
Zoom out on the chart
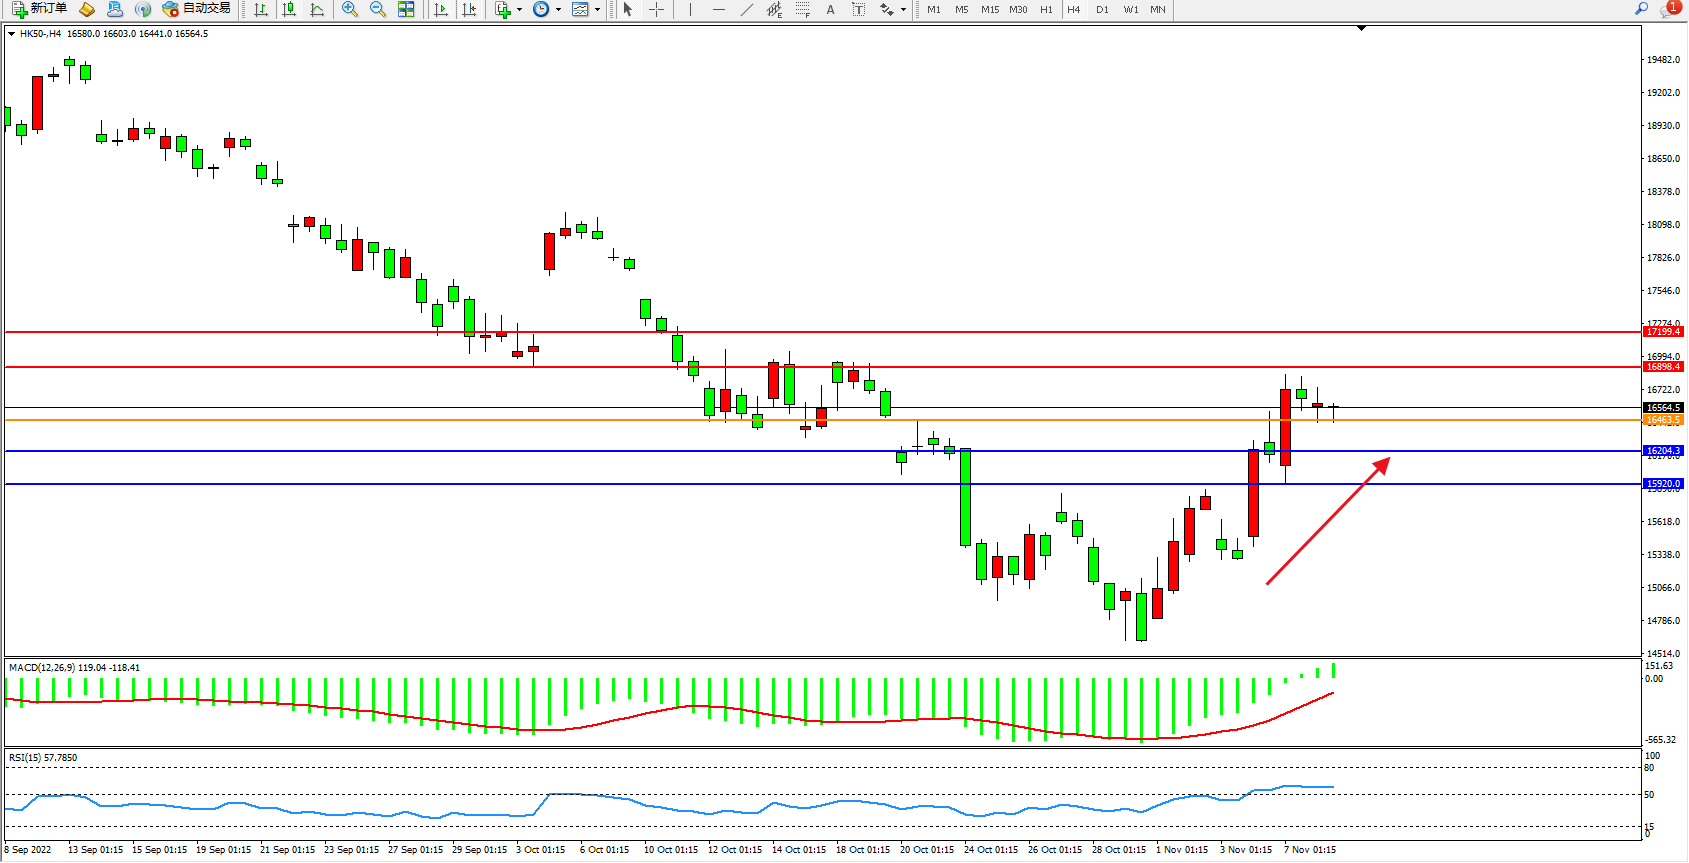coord(378,9)
